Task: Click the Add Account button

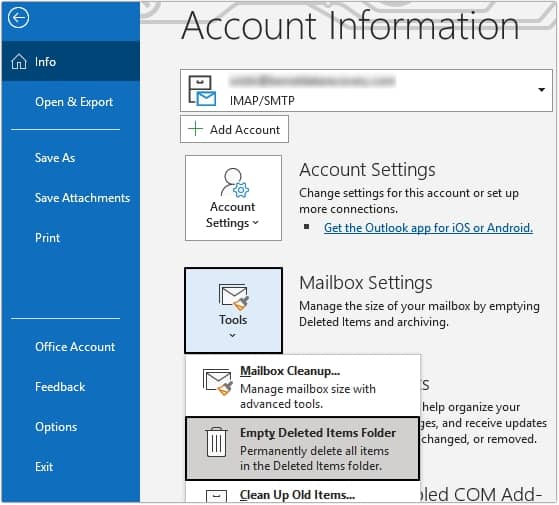Action: [234, 129]
